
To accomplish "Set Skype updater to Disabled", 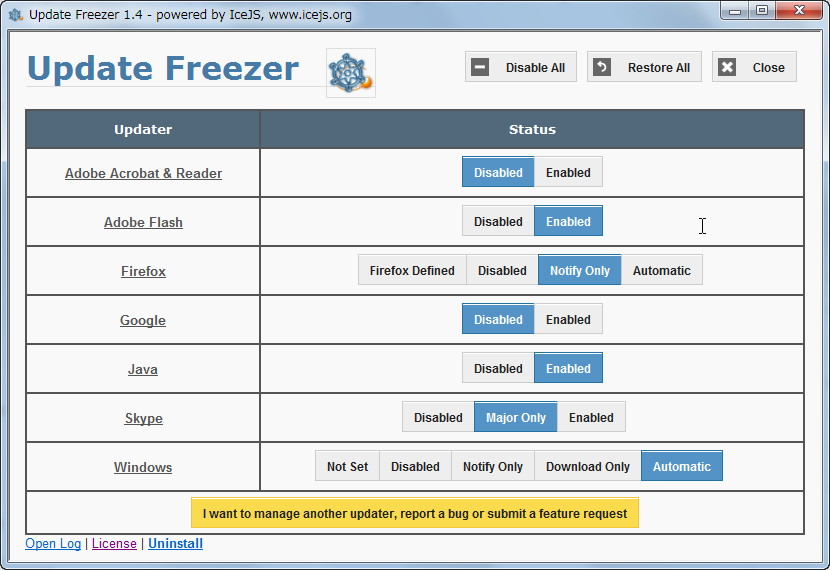I will coord(438,418).
